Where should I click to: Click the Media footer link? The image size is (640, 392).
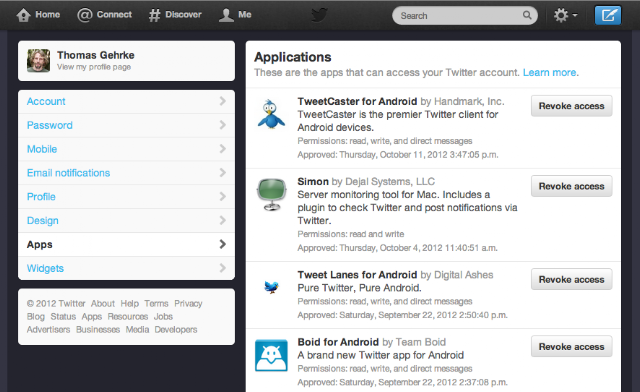click(x=137, y=330)
